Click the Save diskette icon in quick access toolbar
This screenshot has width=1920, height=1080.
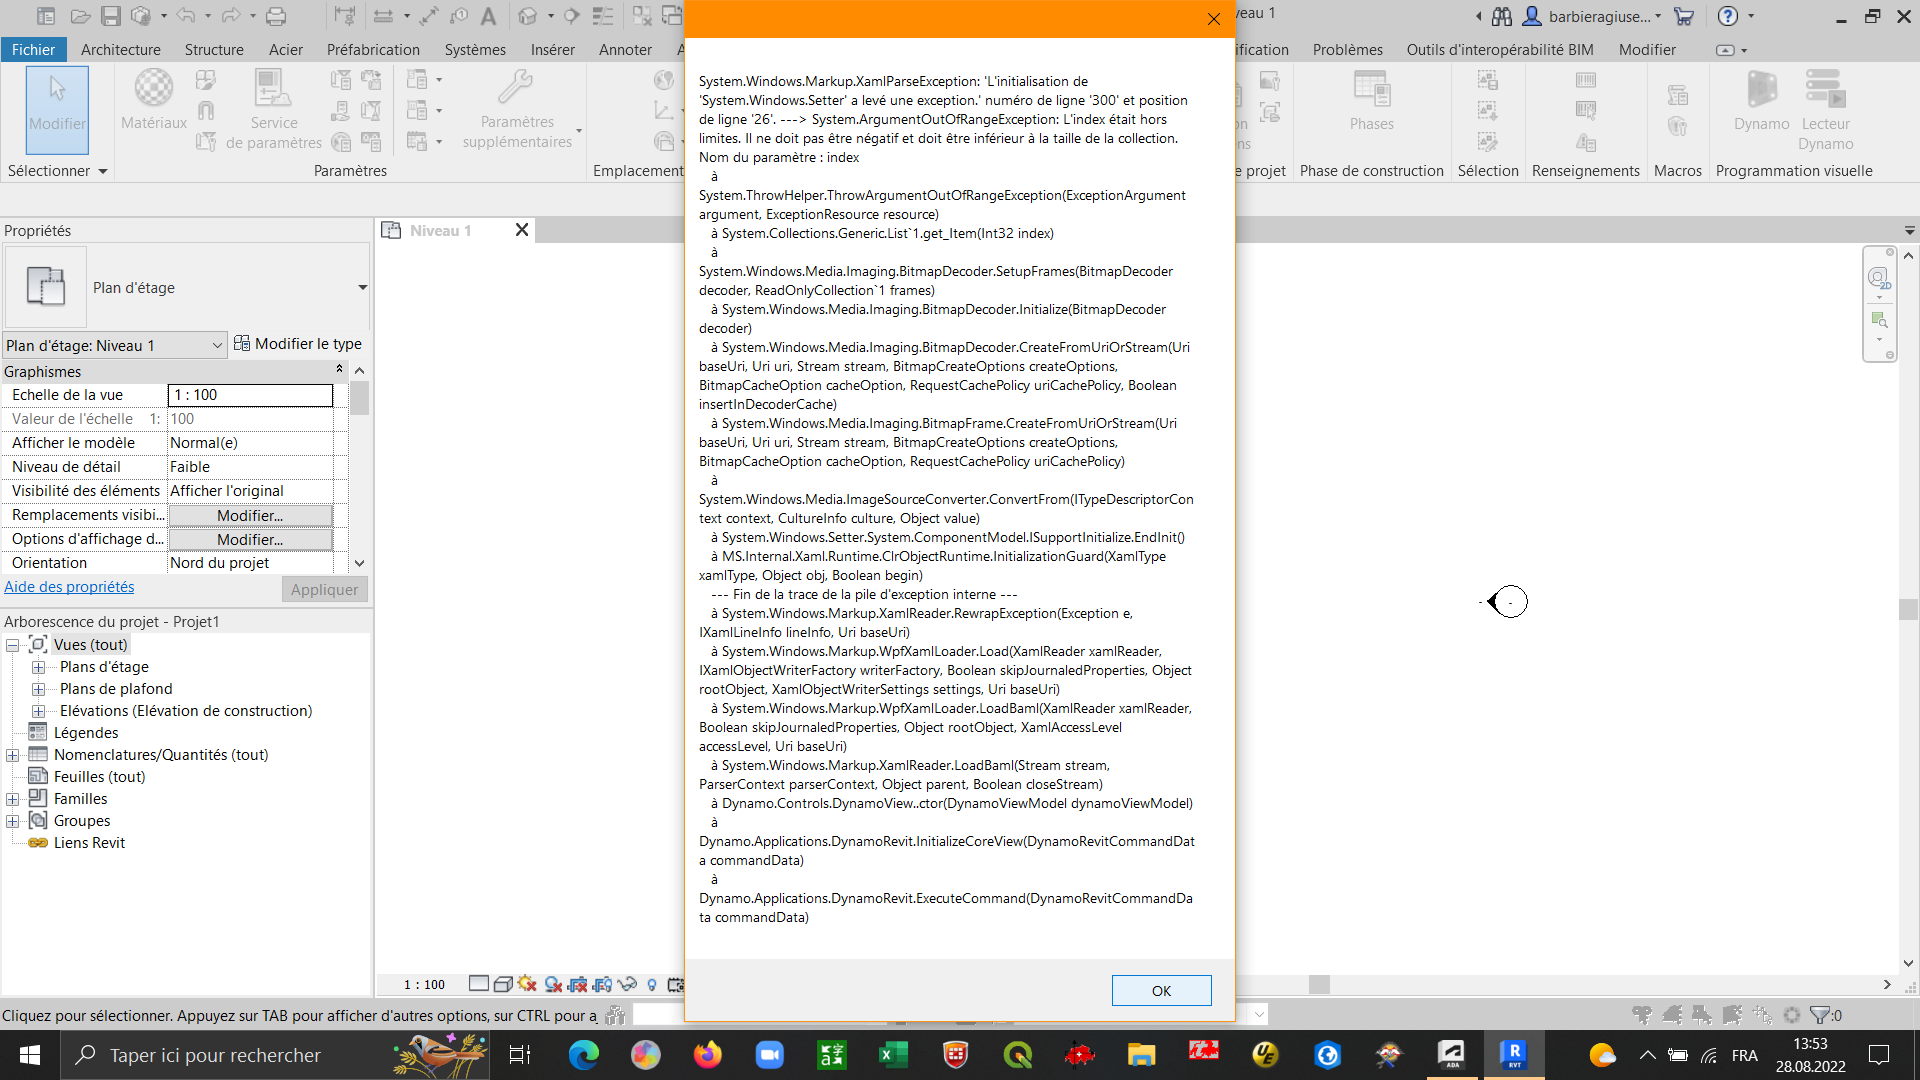pos(111,16)
